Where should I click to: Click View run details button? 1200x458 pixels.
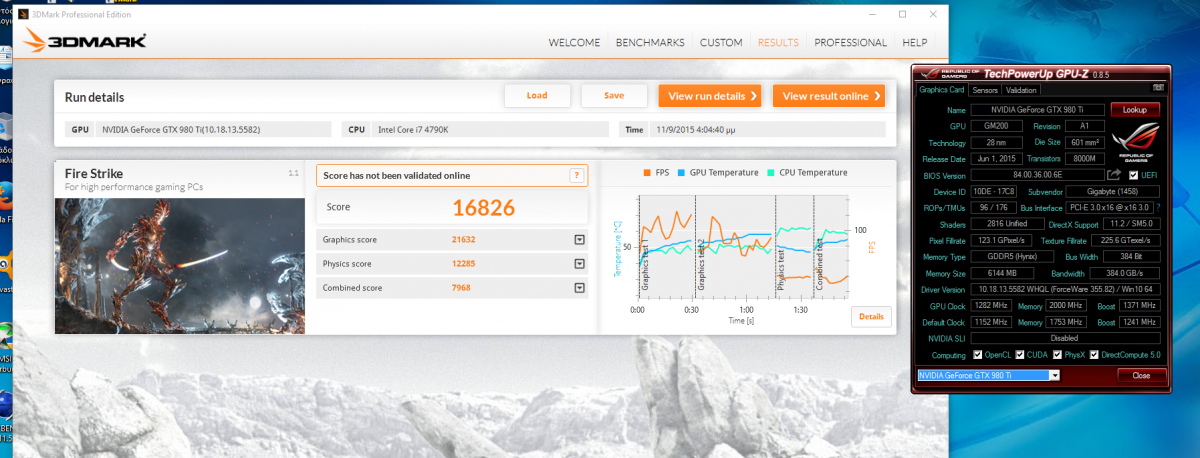(710, 96)
